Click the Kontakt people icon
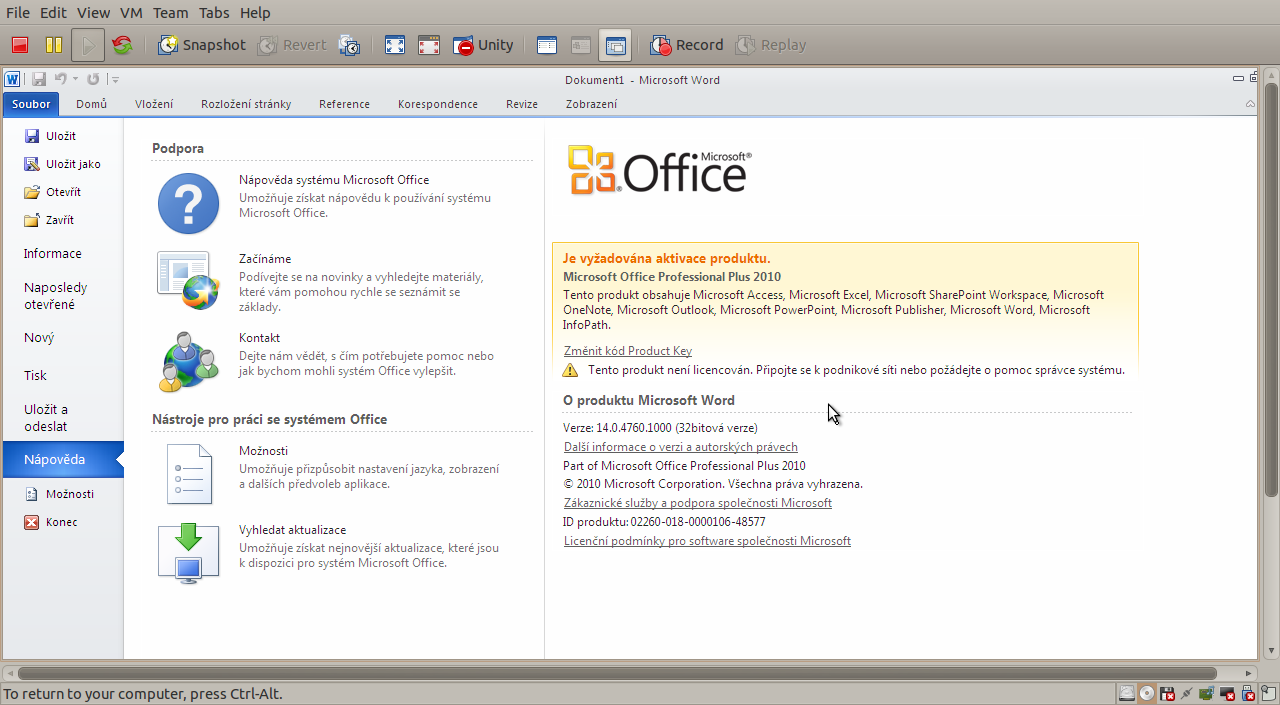The width and height of the screenshot is (1280, 705). click(188, 361)
